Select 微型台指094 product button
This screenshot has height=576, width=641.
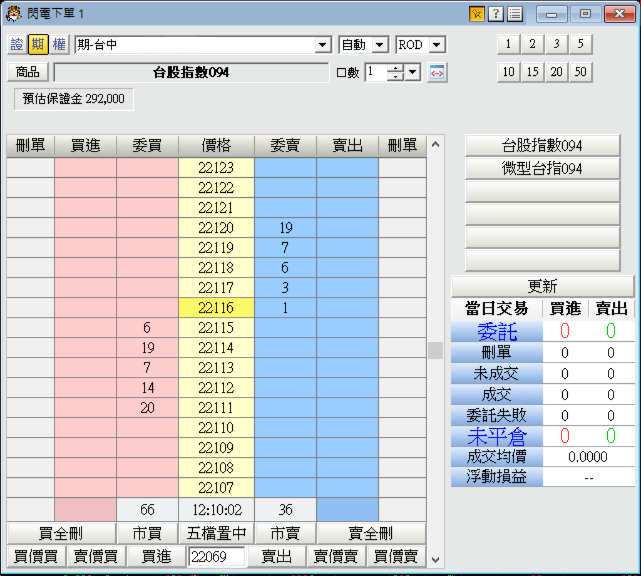(542, 168)
